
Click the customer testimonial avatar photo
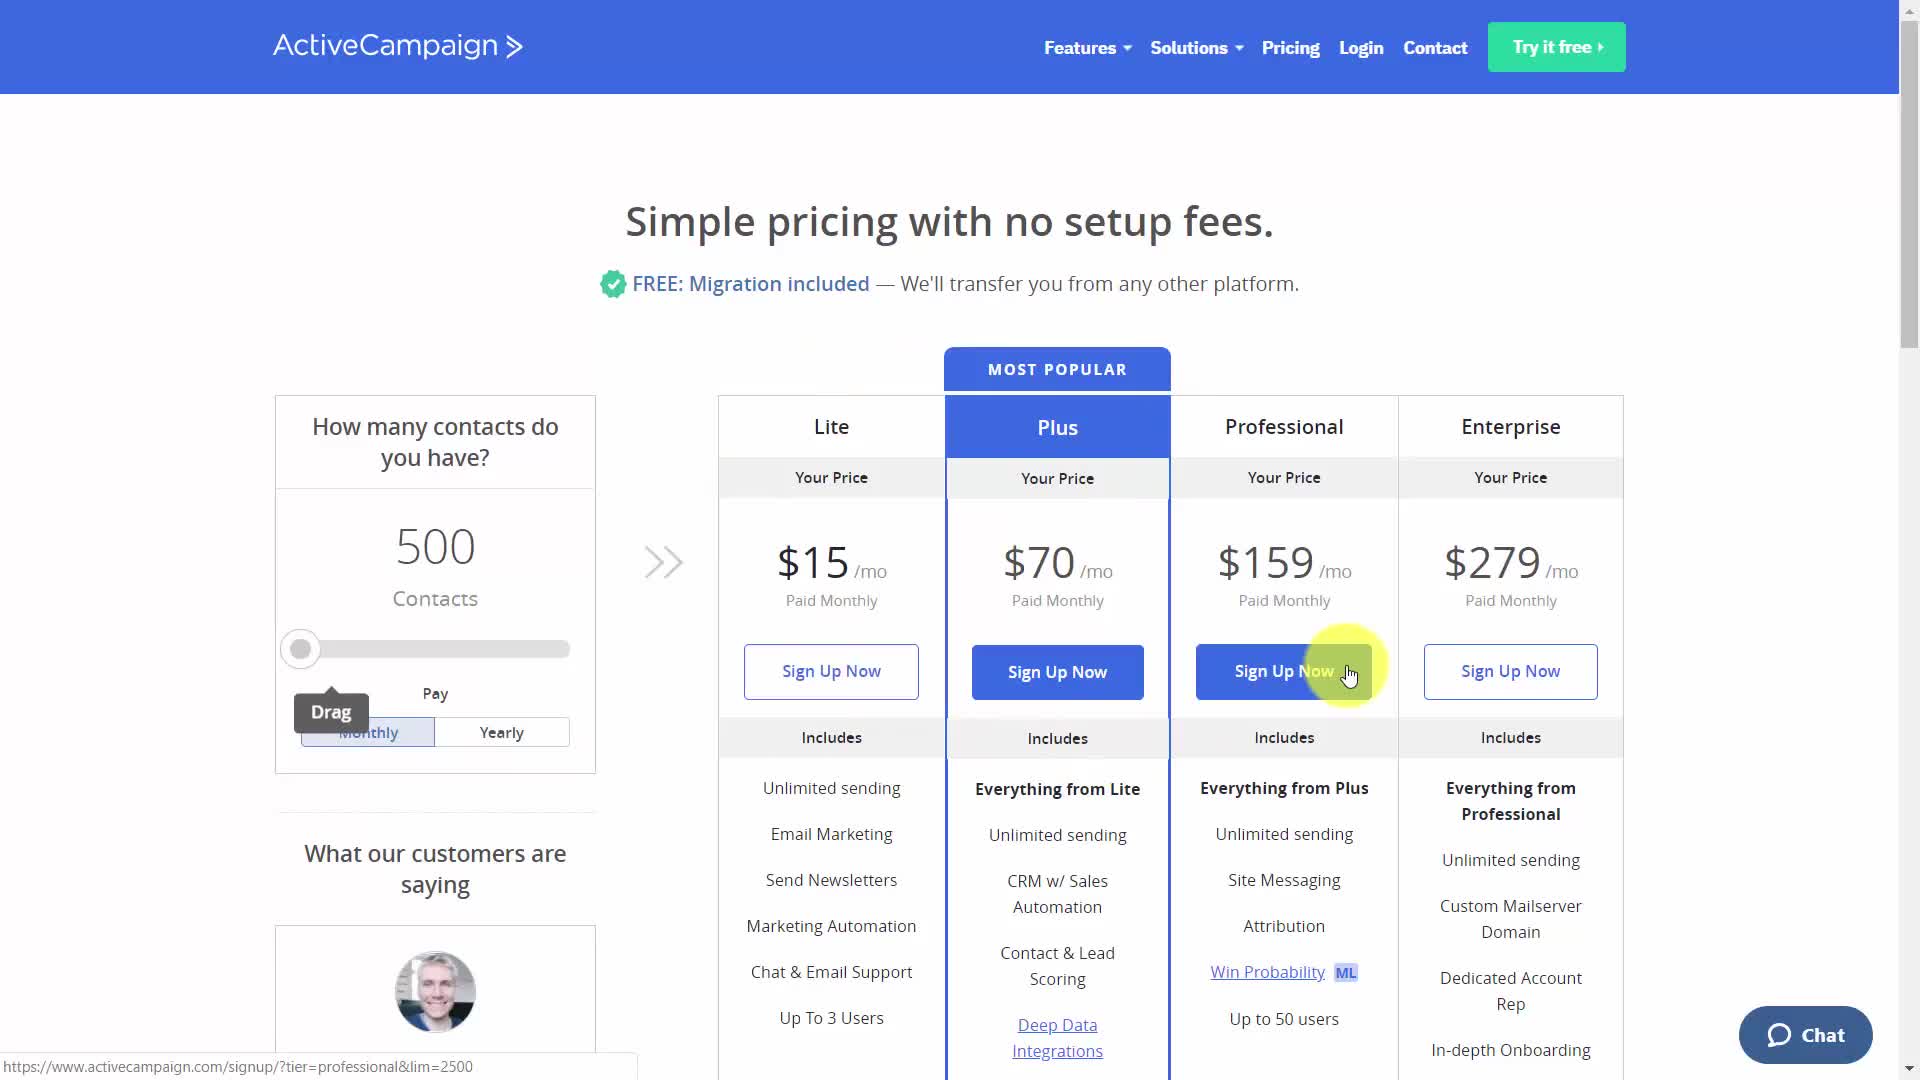coord(435,991)
